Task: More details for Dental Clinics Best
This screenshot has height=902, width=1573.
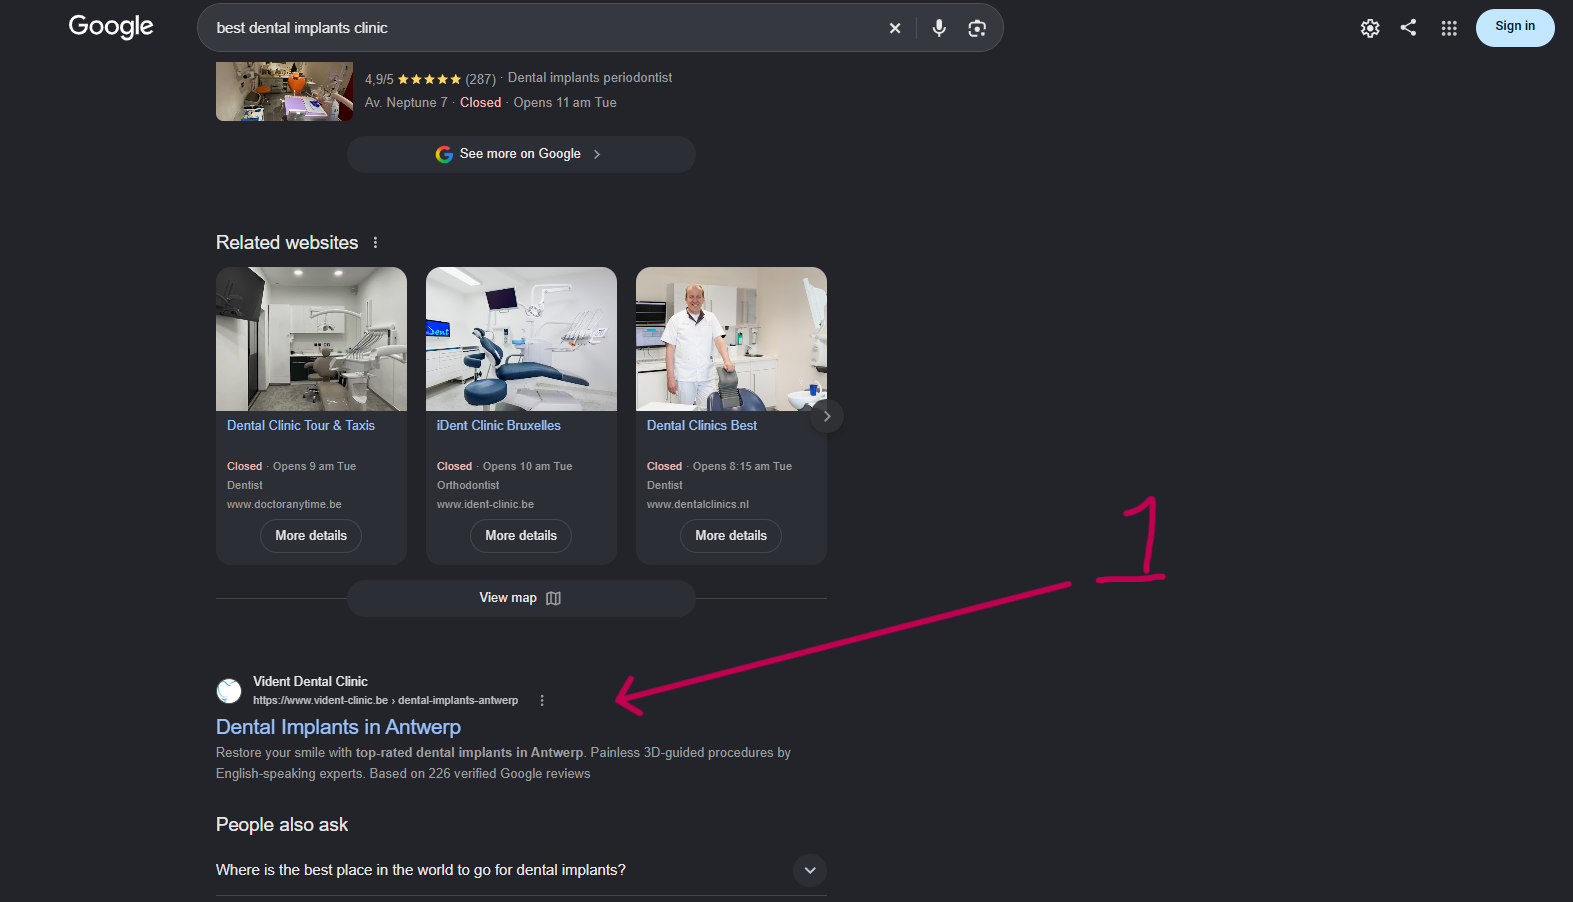Action: [x=731, y=536]
